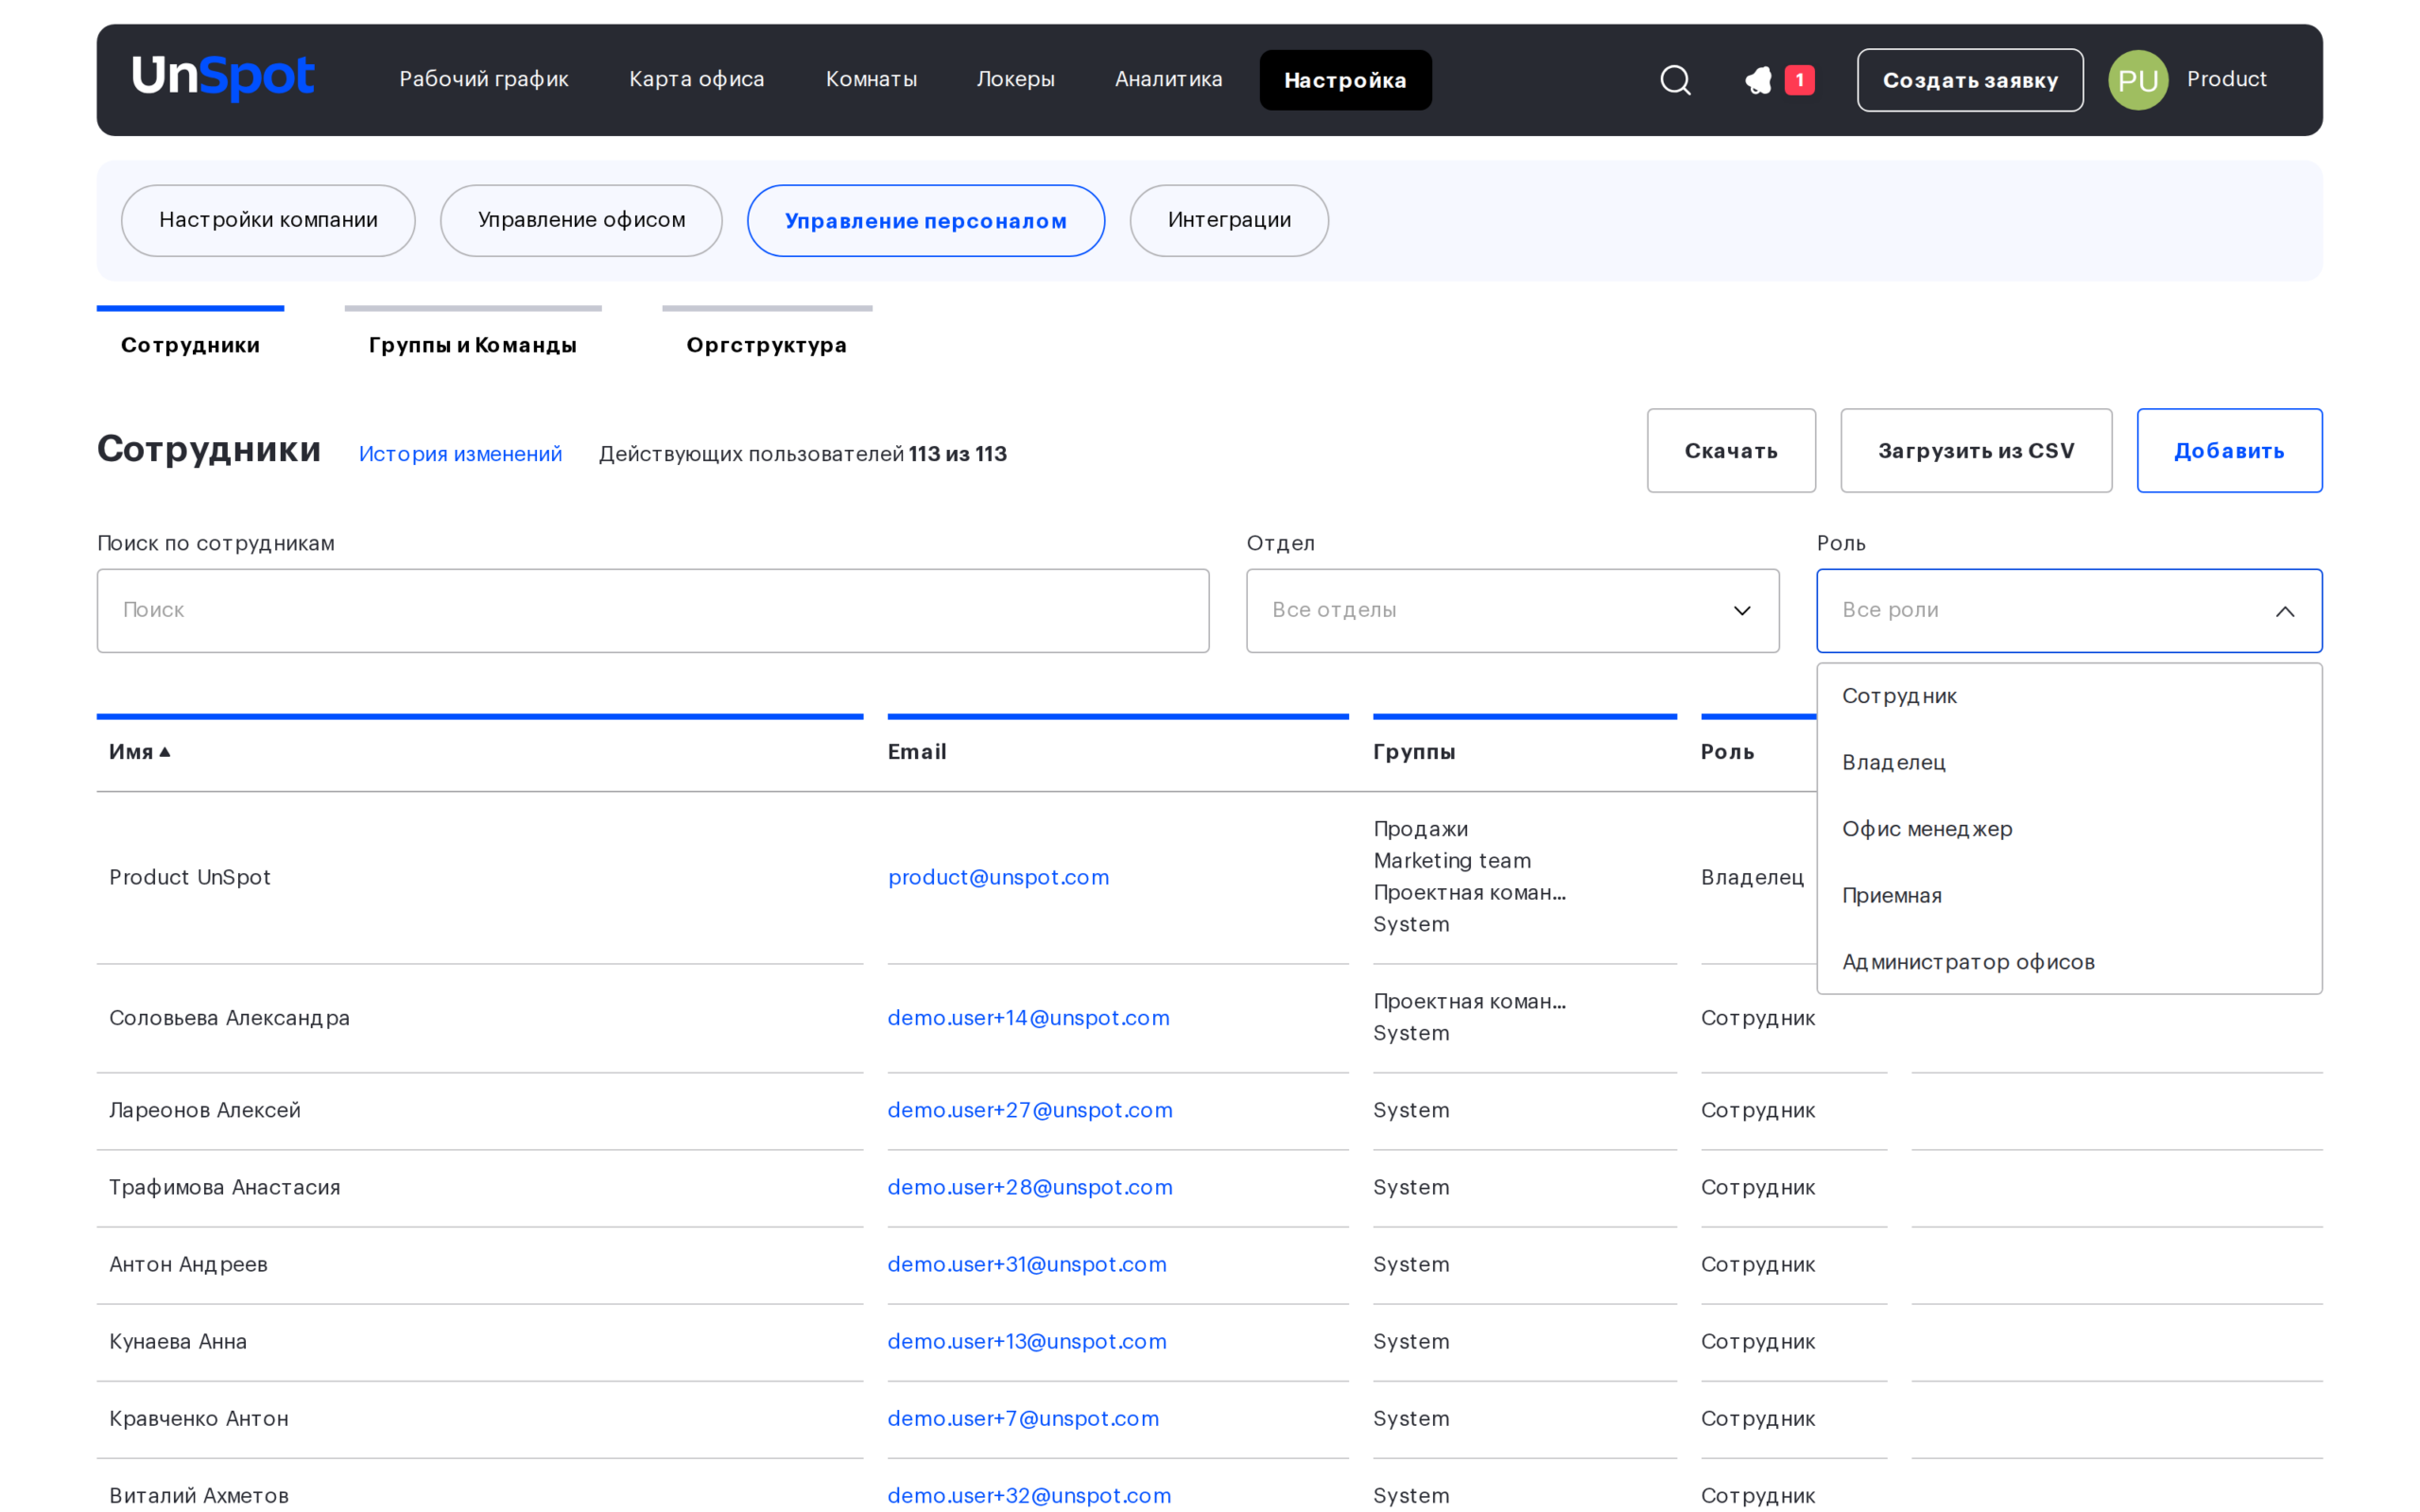Image resolution: width=2420 pixels, height=1512 pixels.
Task: Click Marketing team group text
Action: [x=1452, y=861]
